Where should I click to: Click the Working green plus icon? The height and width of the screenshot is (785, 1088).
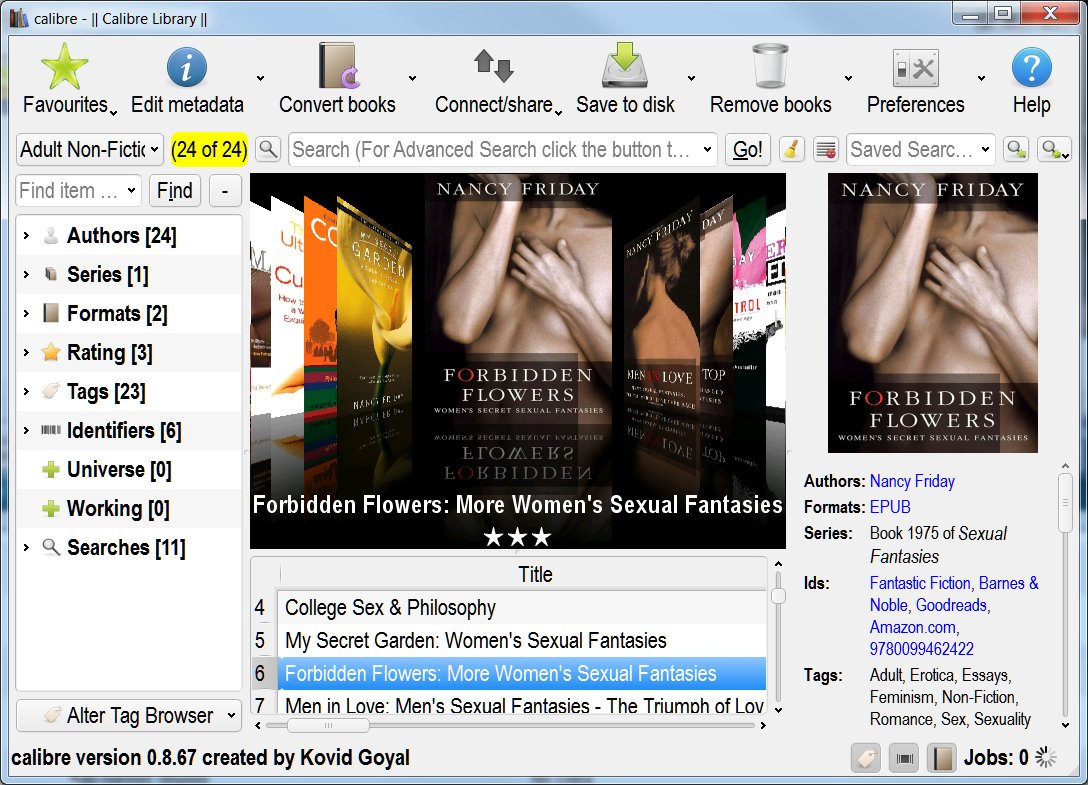51,509
